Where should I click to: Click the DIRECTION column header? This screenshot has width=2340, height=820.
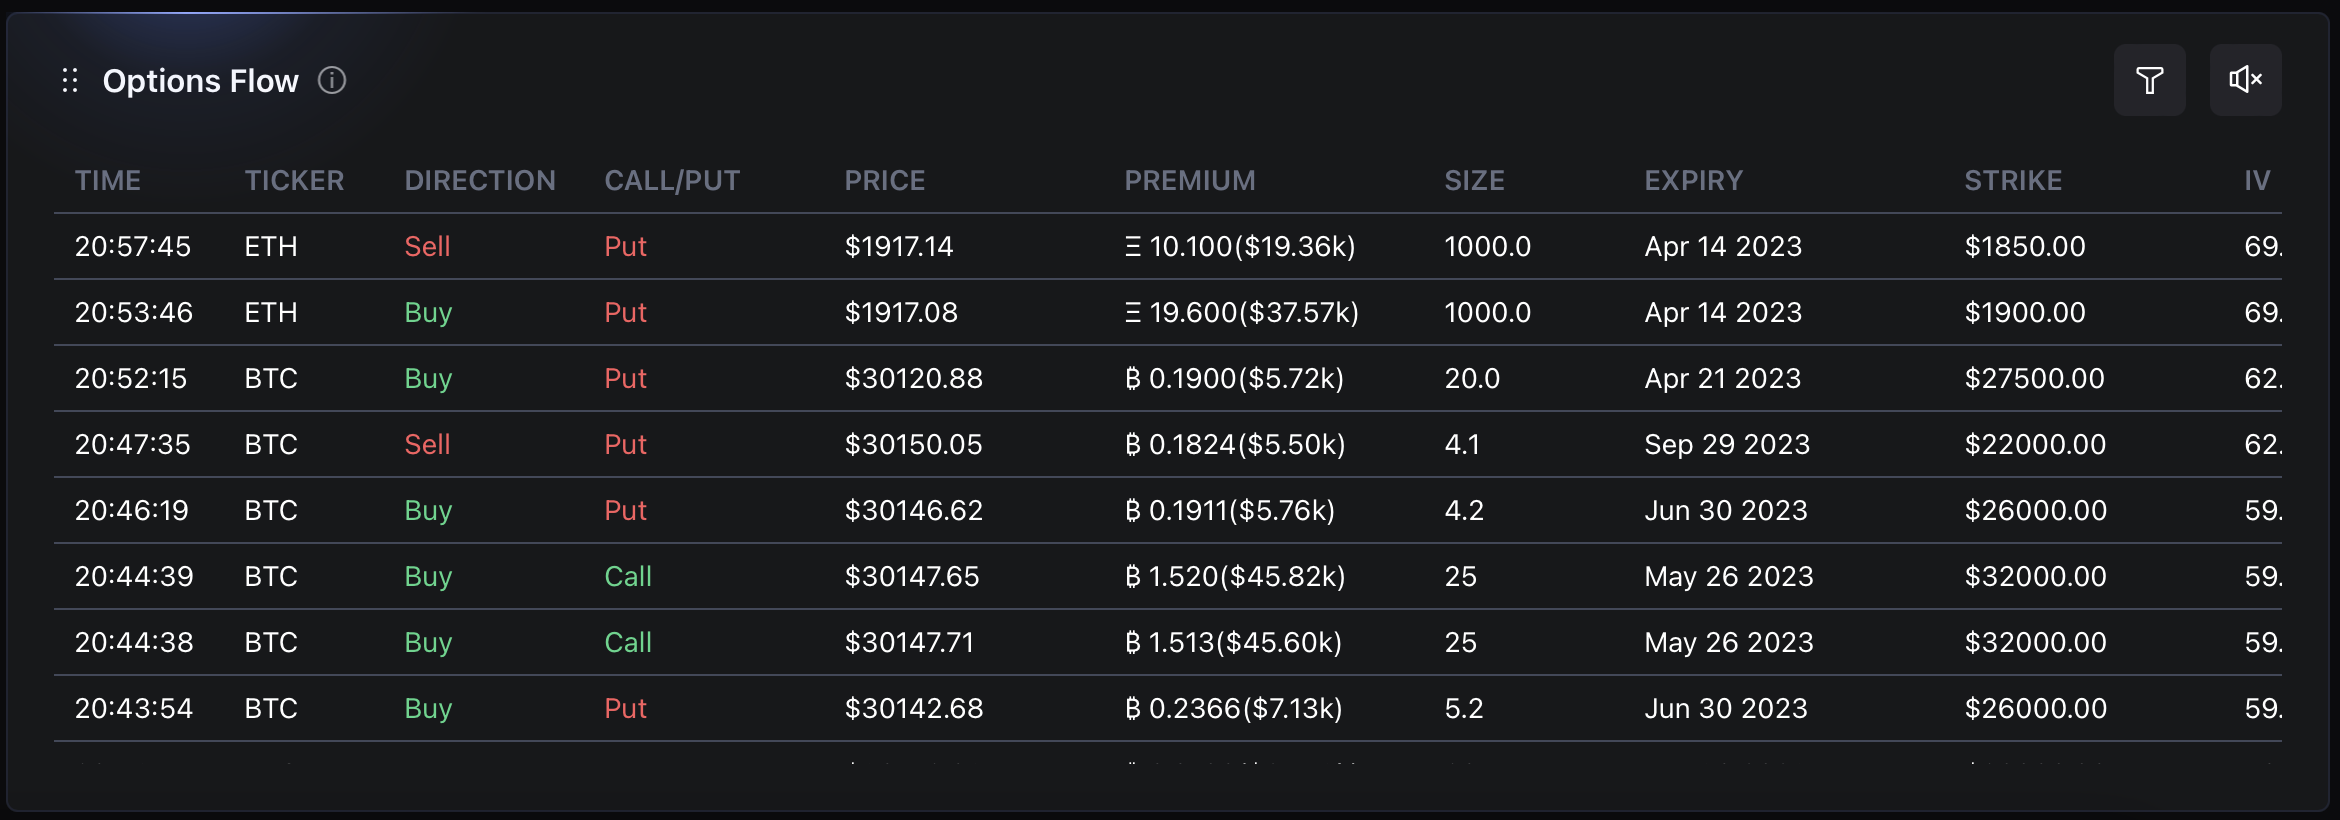coord(480,180)
